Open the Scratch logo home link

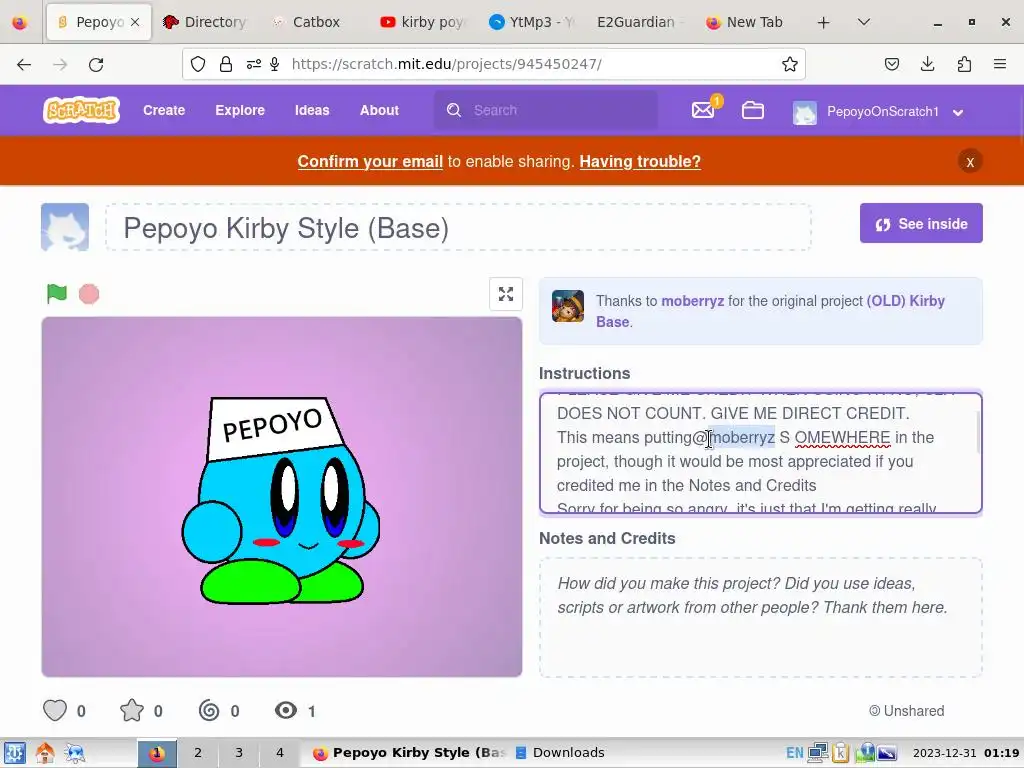point(81,110)
